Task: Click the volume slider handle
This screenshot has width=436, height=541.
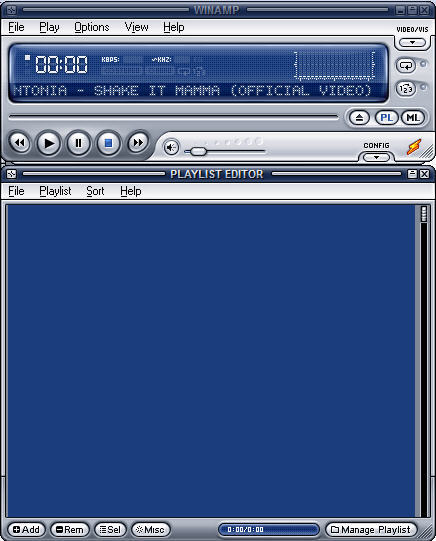Action: 198,151
